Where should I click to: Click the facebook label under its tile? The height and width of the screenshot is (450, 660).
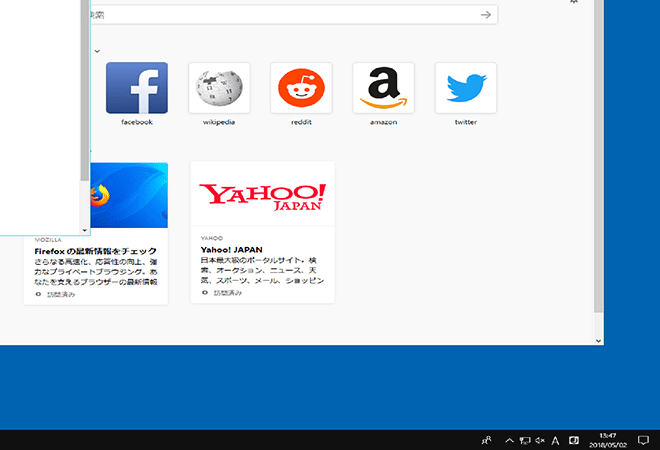tap(137, 122)
